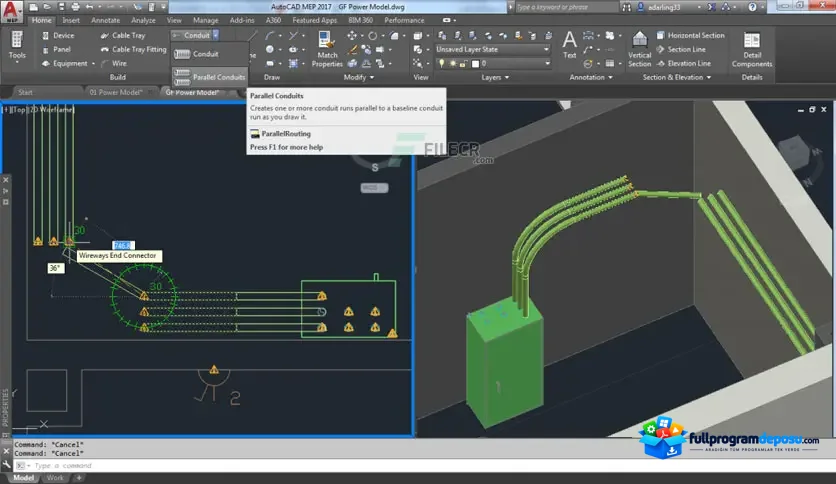Click the Match Properties tool
836x484 pixels.
327,49
